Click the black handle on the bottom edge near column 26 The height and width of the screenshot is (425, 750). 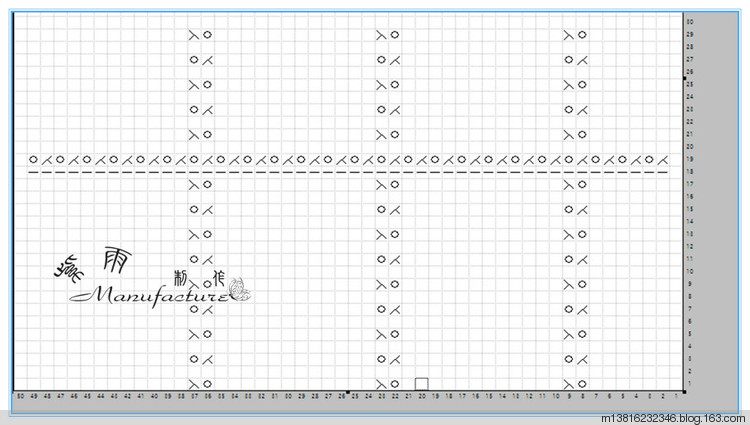click(x=348, y=392)
